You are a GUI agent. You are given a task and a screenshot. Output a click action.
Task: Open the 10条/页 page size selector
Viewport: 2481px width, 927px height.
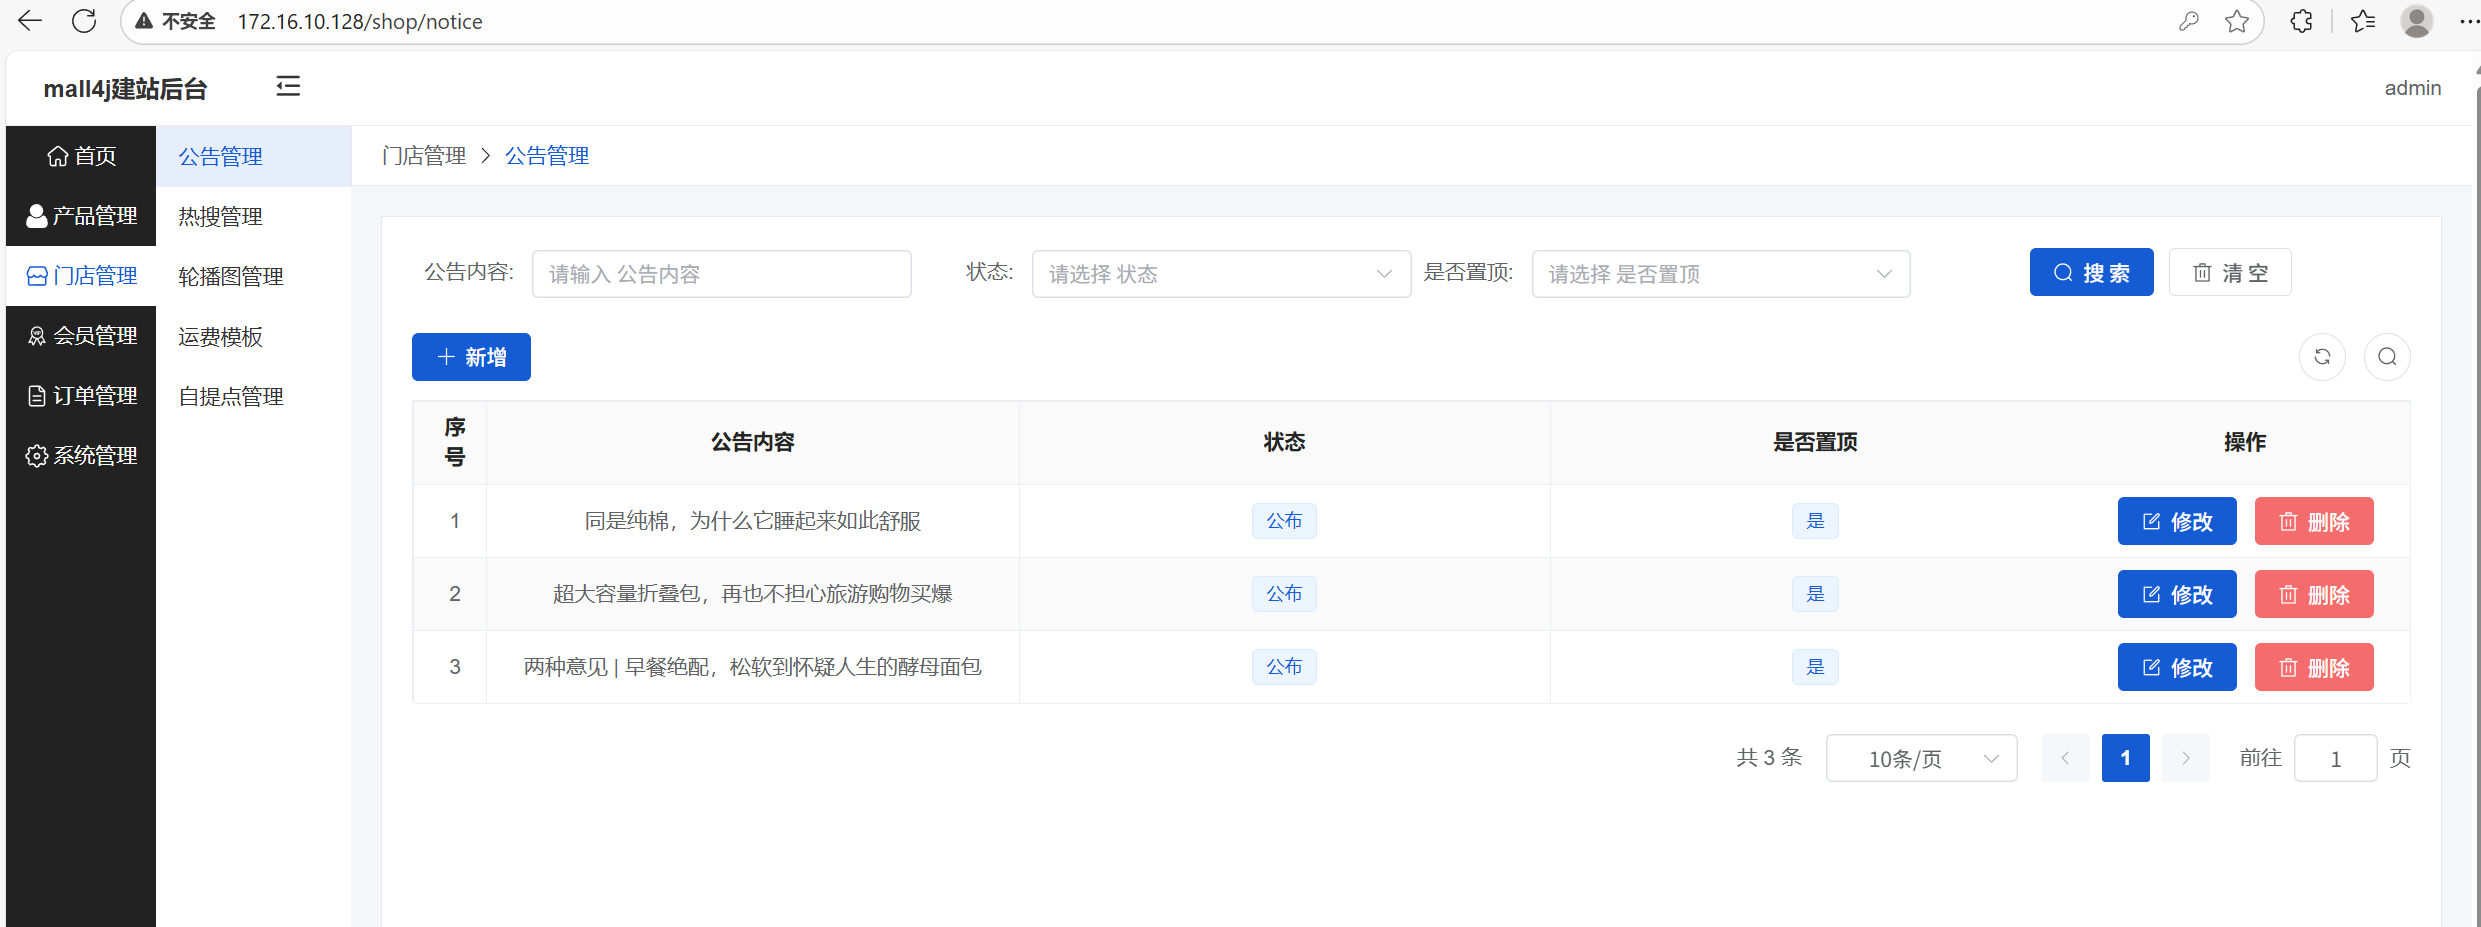tap(1920, 759)
